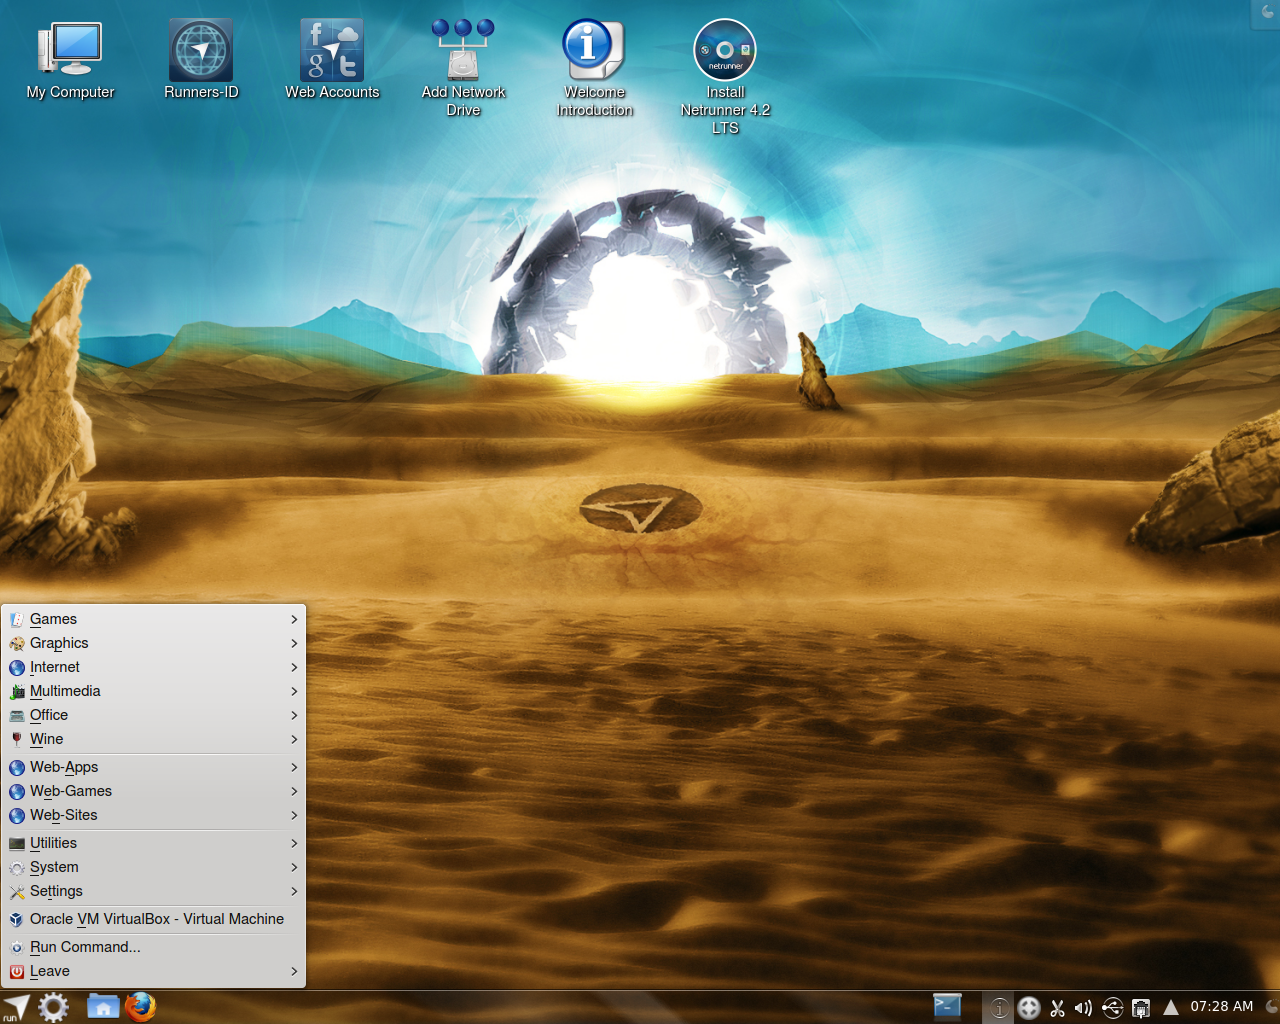Viewport: 1280px width, 1024px height.
Task: Expand Web-Sites using its arrow
Action: 294,815
